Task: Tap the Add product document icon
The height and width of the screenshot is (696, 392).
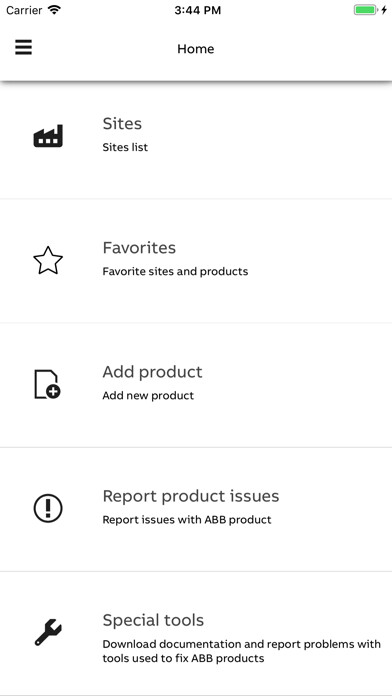Action: tap(48, 384)
